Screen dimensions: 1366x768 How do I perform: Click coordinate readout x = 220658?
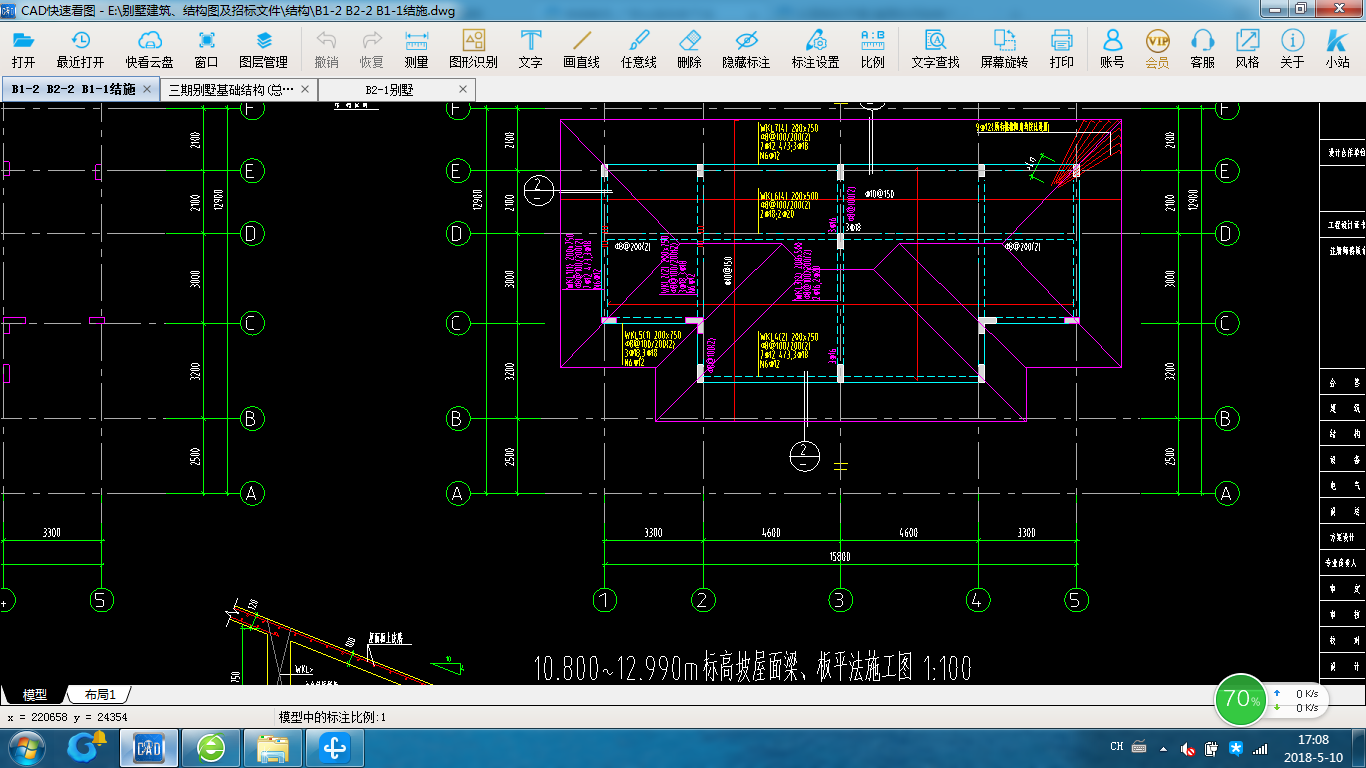pyautogui.click(x=68, y=717)
